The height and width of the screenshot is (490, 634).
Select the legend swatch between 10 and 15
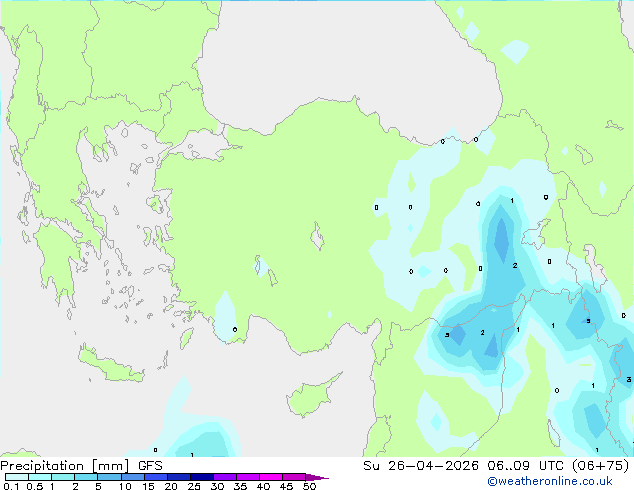(133, 477)
